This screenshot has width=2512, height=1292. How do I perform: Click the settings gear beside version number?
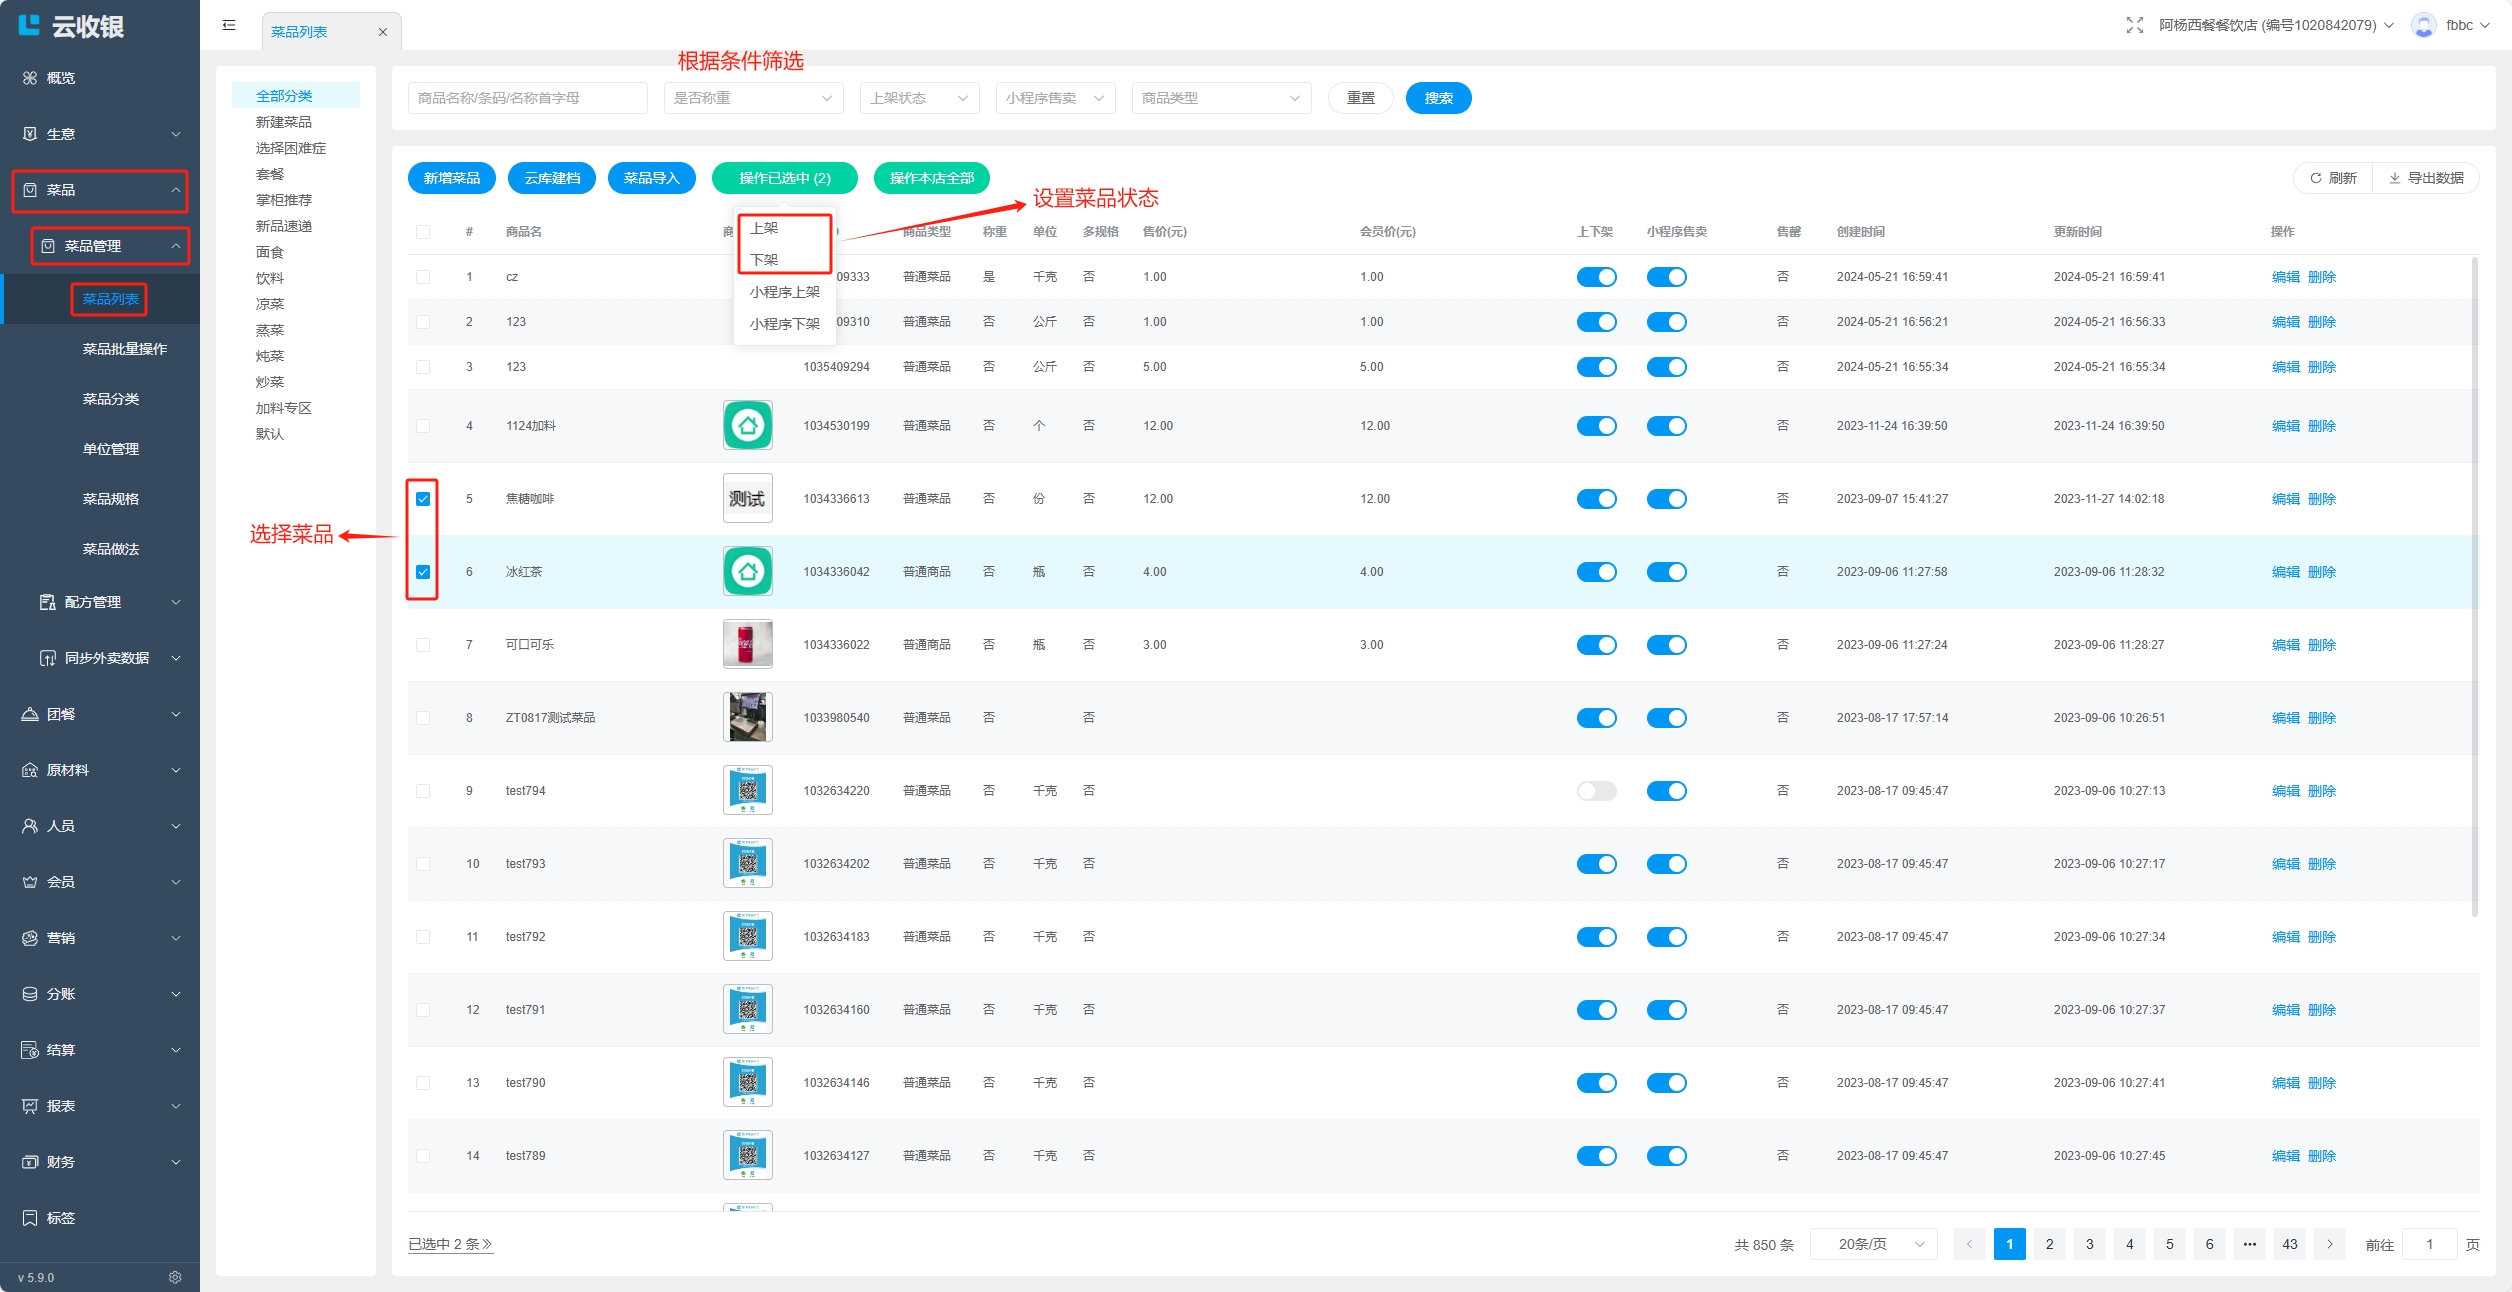pyautogui.click(x=175, y=1277)
